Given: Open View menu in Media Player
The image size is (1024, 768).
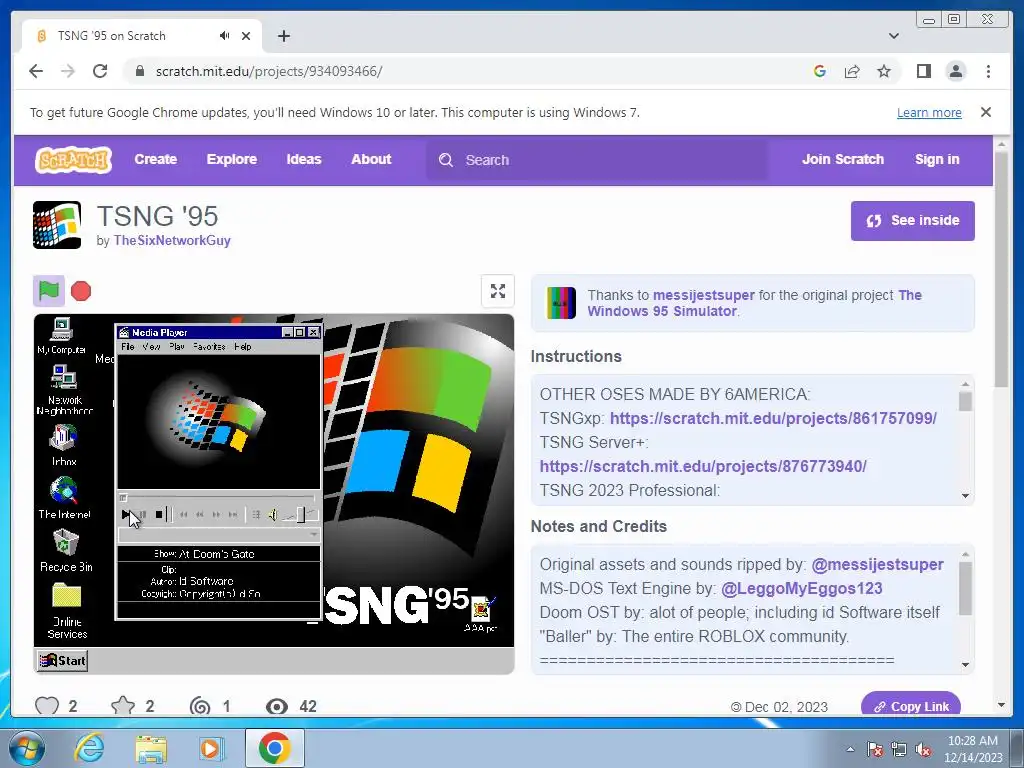Looking at the screenshot, I should tap(152, 347).
